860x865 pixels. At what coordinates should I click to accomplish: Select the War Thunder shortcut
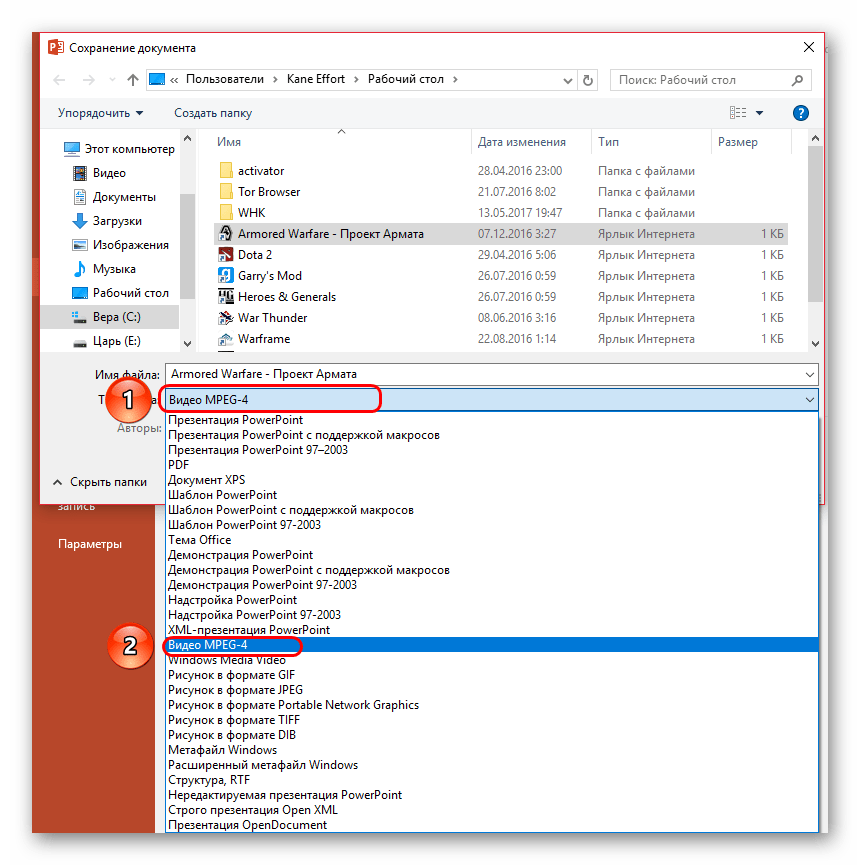click(x=282, y=317)
